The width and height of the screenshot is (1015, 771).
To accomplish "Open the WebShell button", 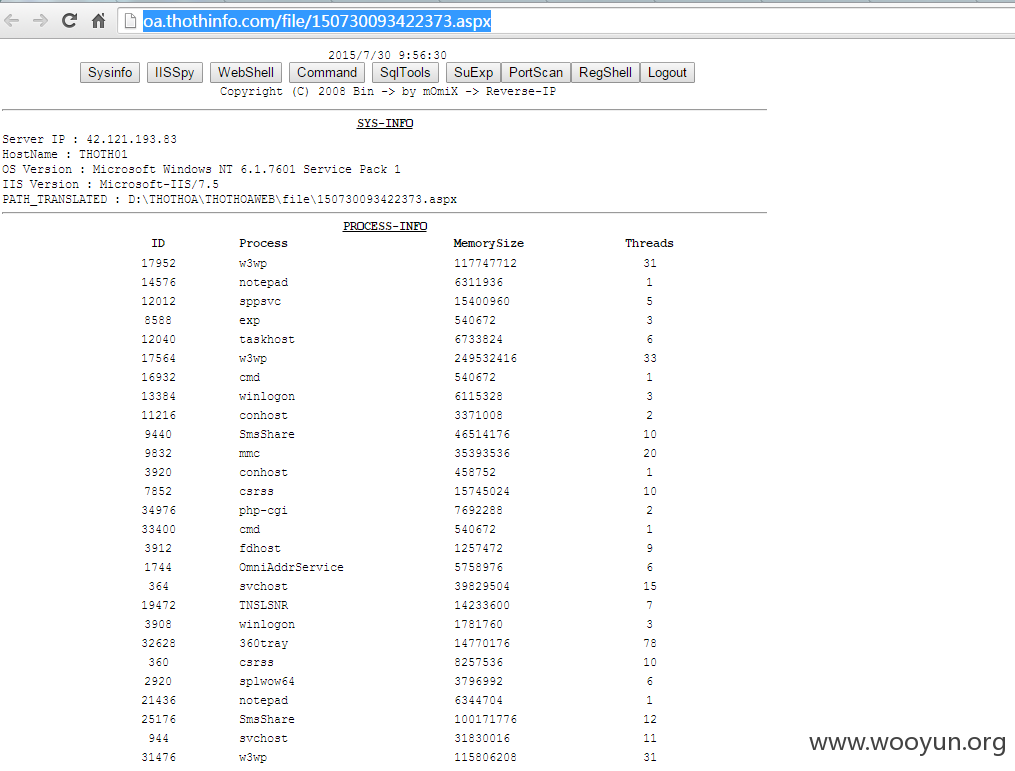I will click(x=246, y=73).
